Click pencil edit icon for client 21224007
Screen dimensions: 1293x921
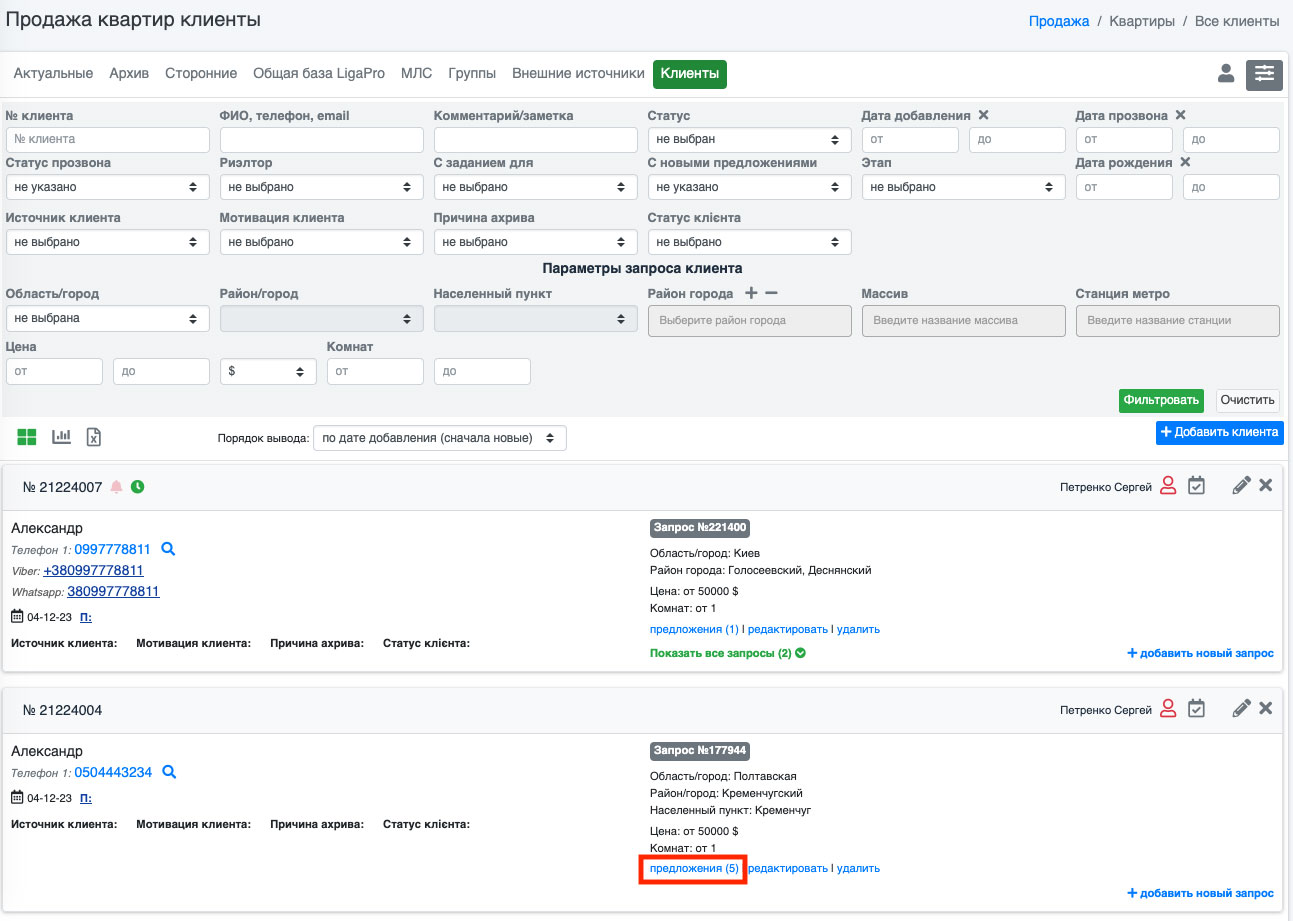coord(1241,486)
